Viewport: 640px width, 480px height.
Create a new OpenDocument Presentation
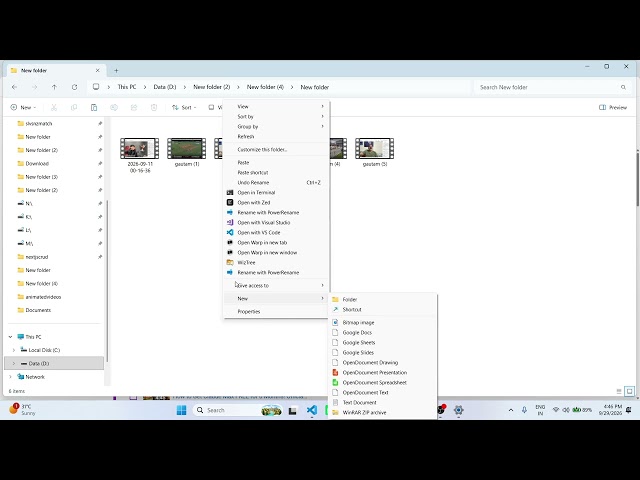[382, 373]
